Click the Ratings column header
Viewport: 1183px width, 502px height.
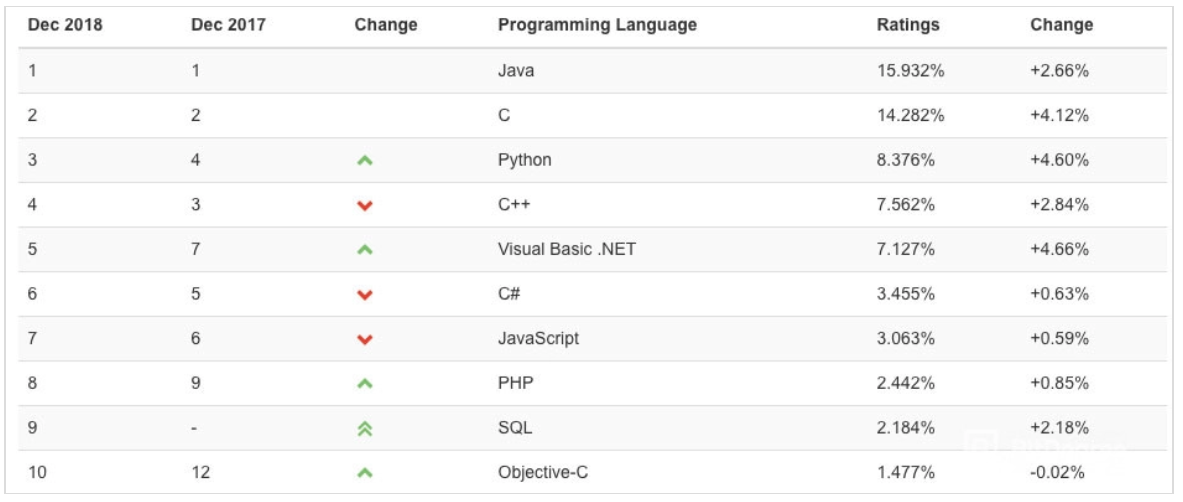point(908,25)
